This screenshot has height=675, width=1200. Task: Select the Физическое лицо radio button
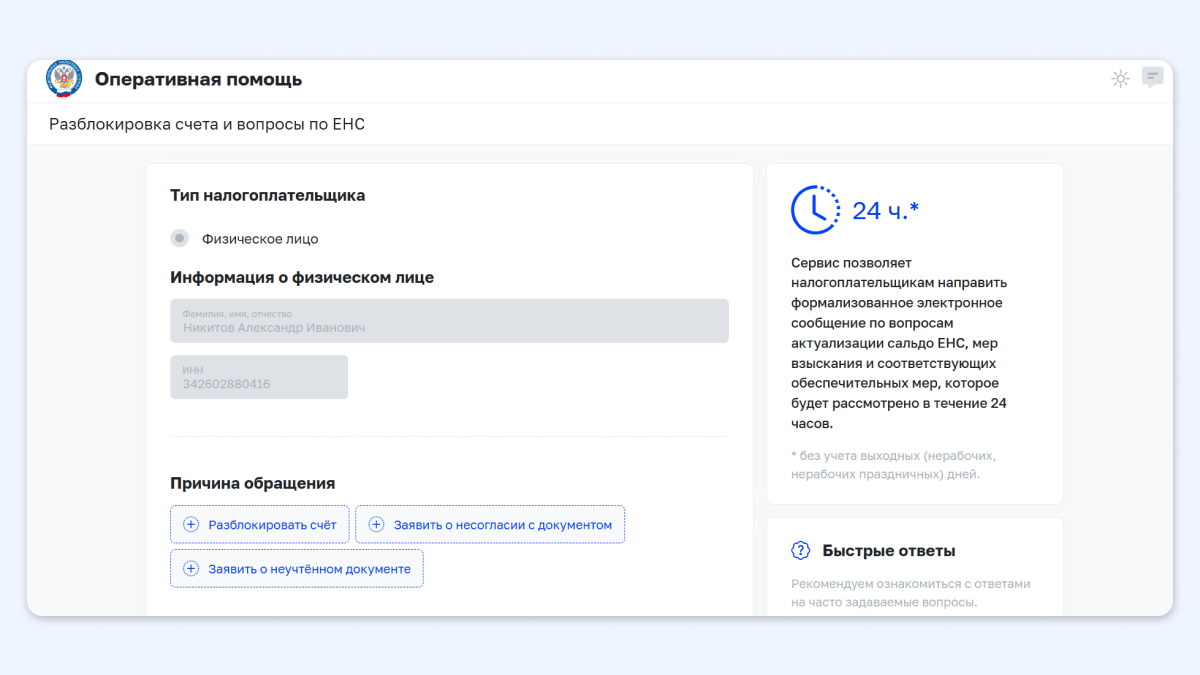180,239
